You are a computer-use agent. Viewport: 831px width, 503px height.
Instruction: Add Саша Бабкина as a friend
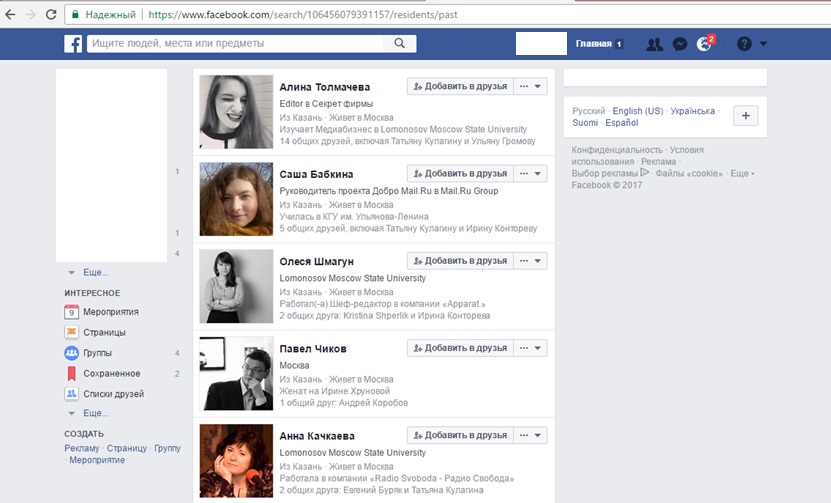click(460, 174)
